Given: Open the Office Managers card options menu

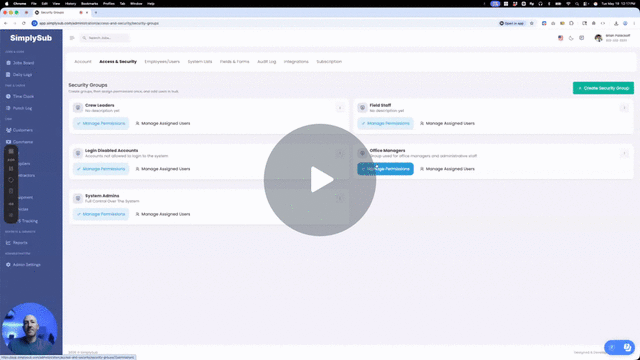Looking at the screenshot, I should click(624, 153).
